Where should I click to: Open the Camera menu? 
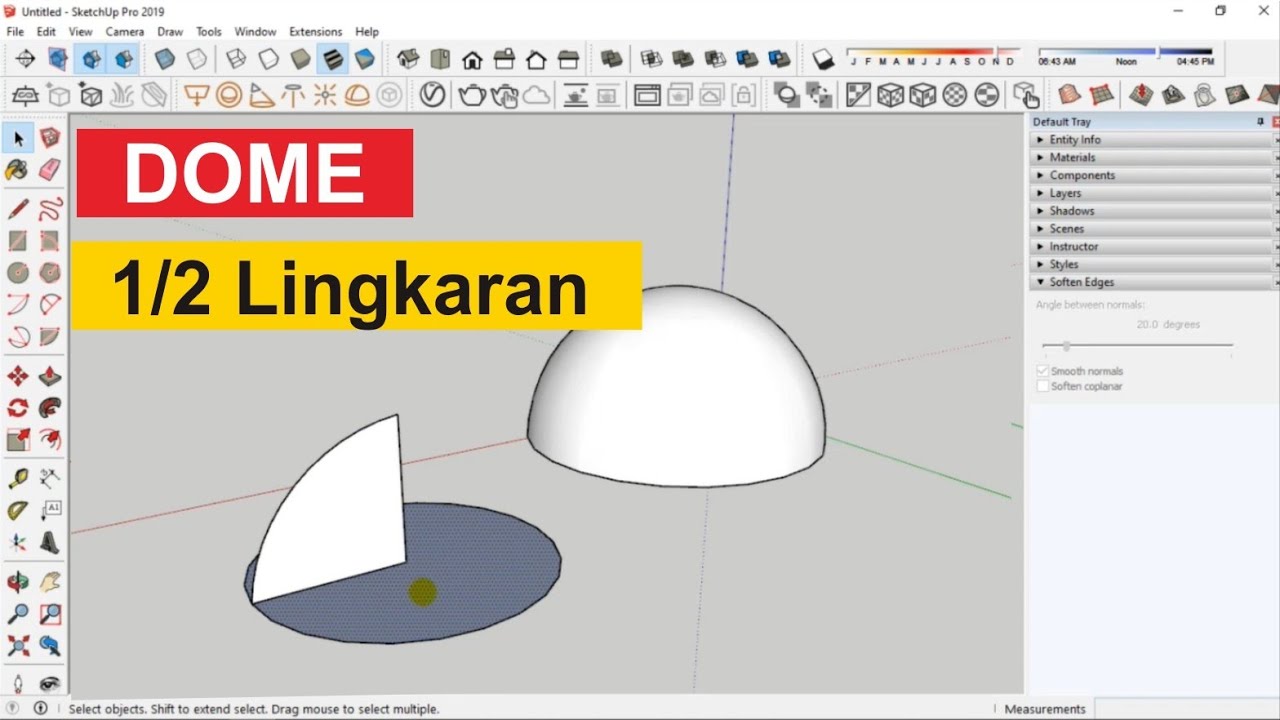pos(125,32)
